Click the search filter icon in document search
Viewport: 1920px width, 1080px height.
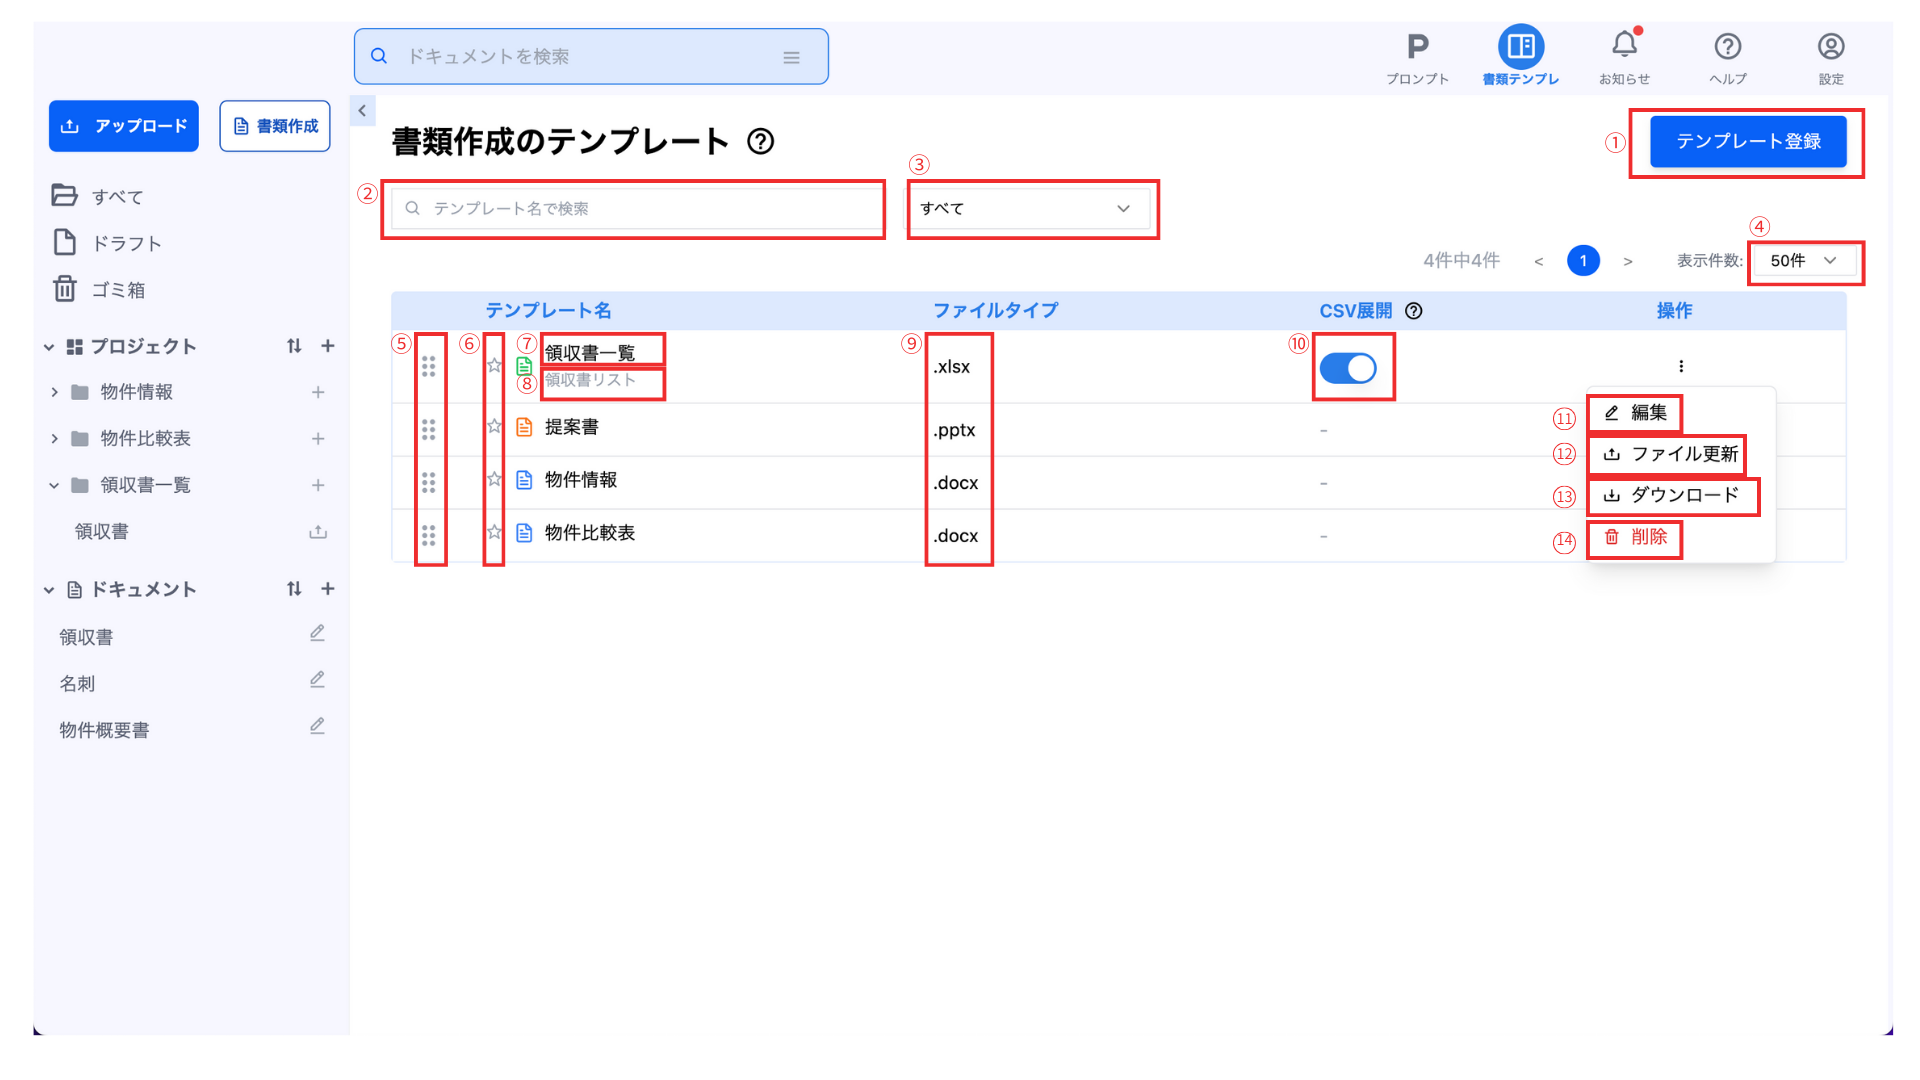pos(791,58)
